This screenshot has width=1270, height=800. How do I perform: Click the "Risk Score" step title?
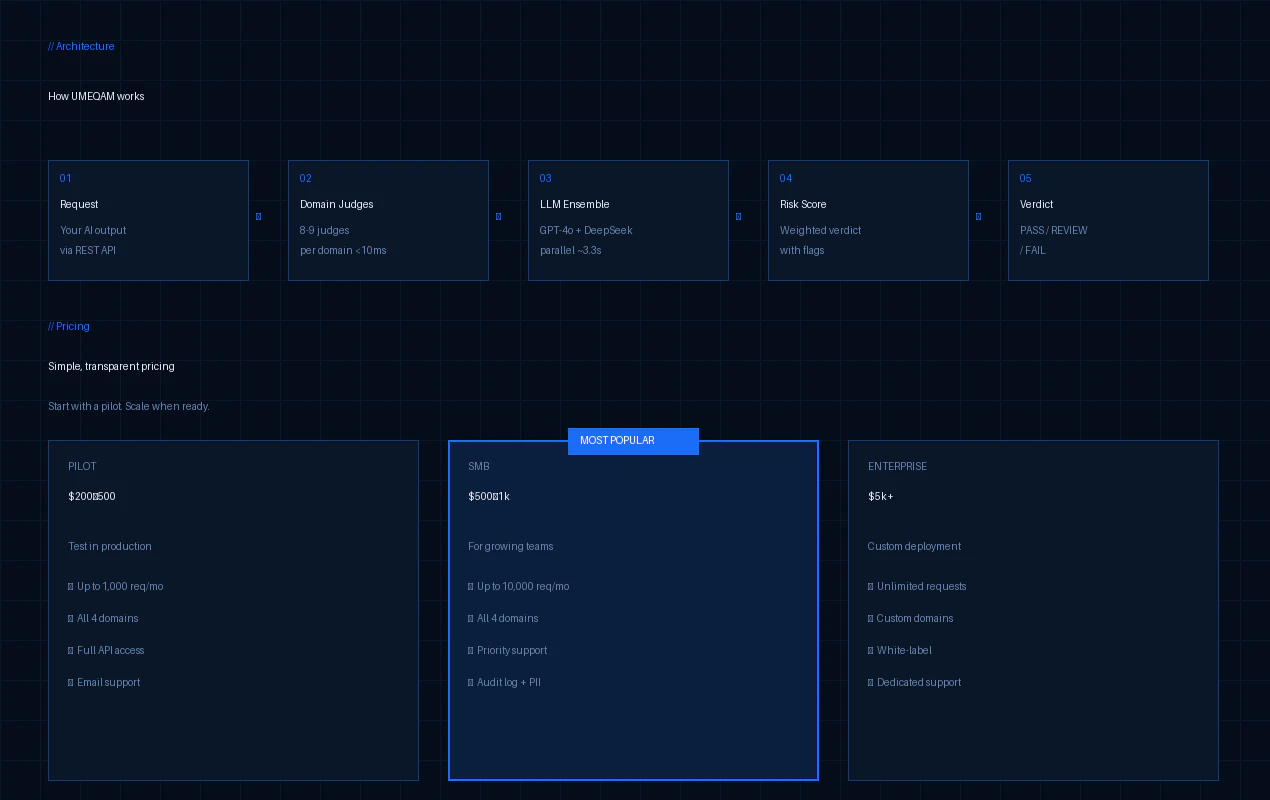tap(803, 204)
